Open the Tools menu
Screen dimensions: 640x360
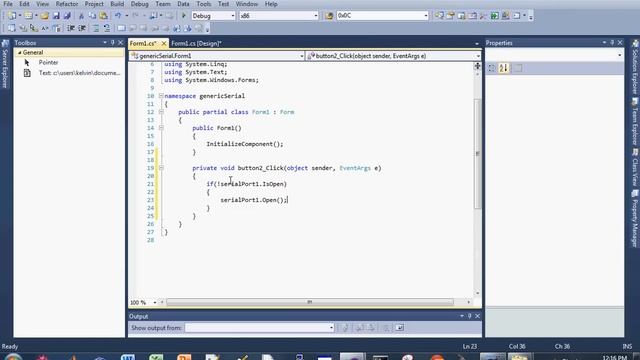(204, 4)
